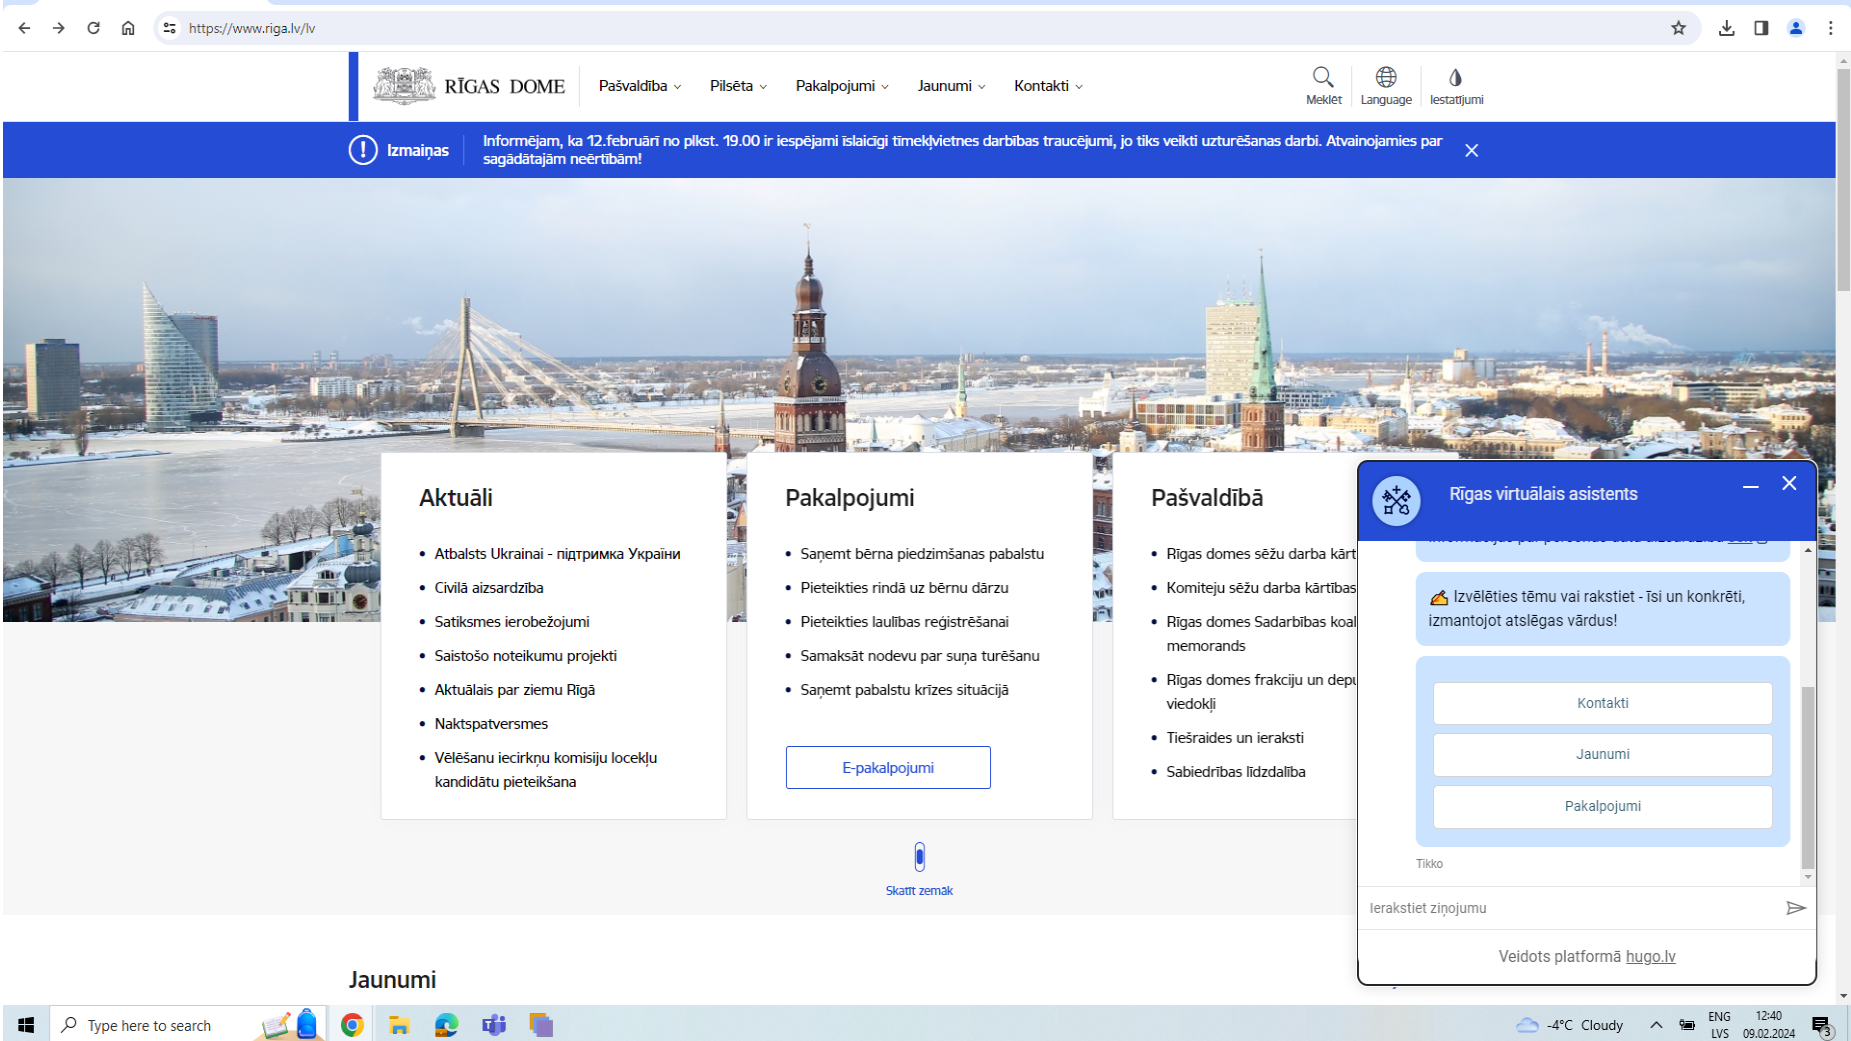Choose Pakalpojumi in the chat assistant

[x=1602, y=806]
